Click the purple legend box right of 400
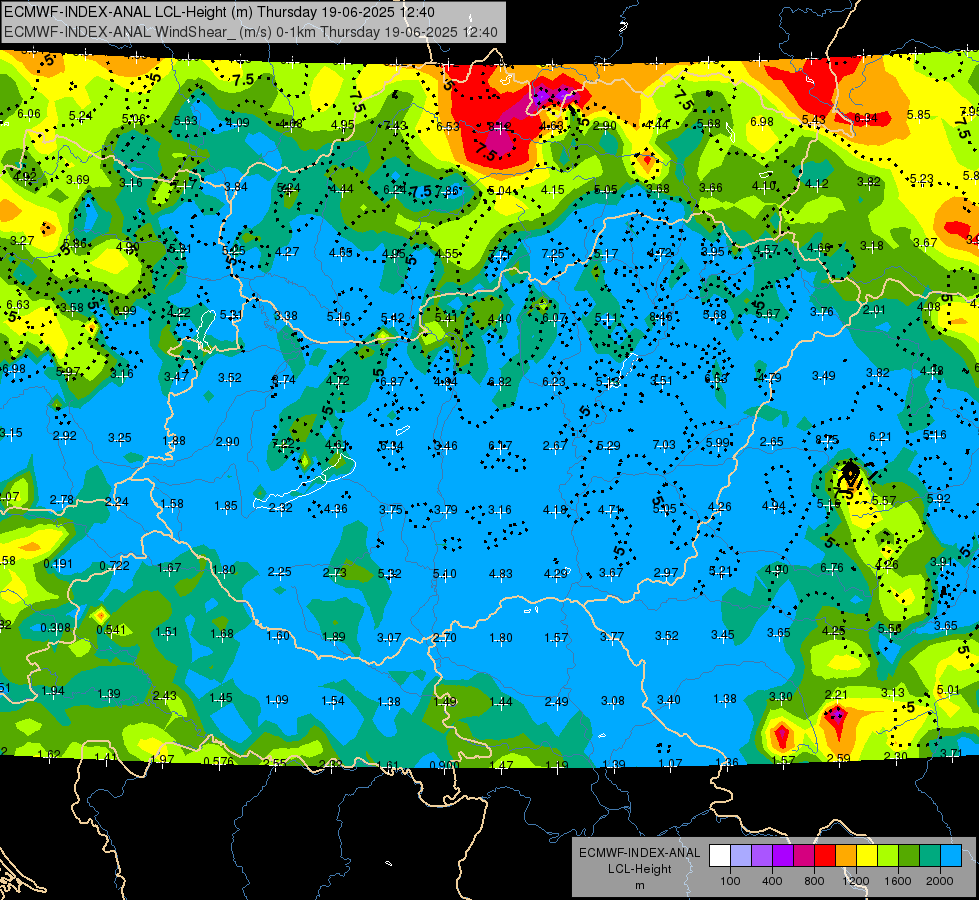 (x=783, y=855)
